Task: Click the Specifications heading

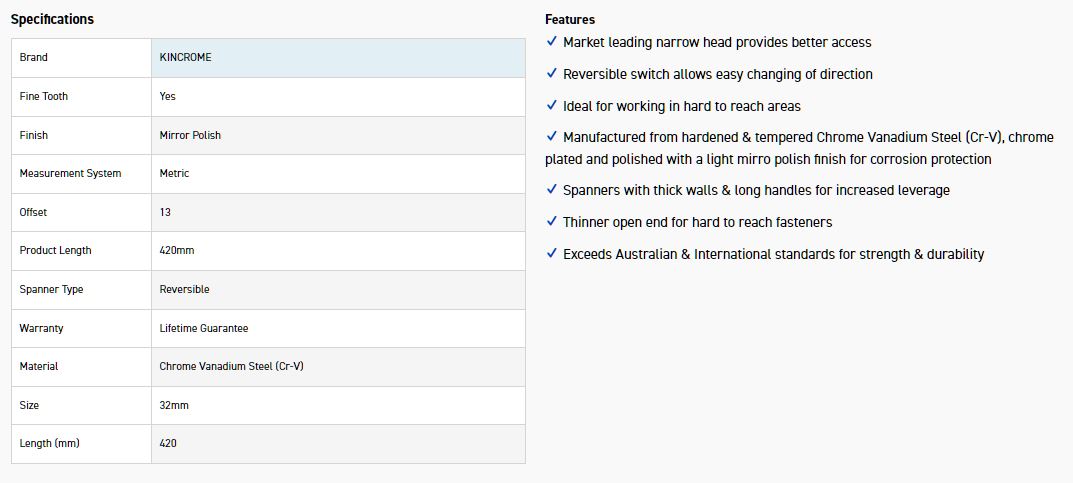Action: click(x=52, y=19)
